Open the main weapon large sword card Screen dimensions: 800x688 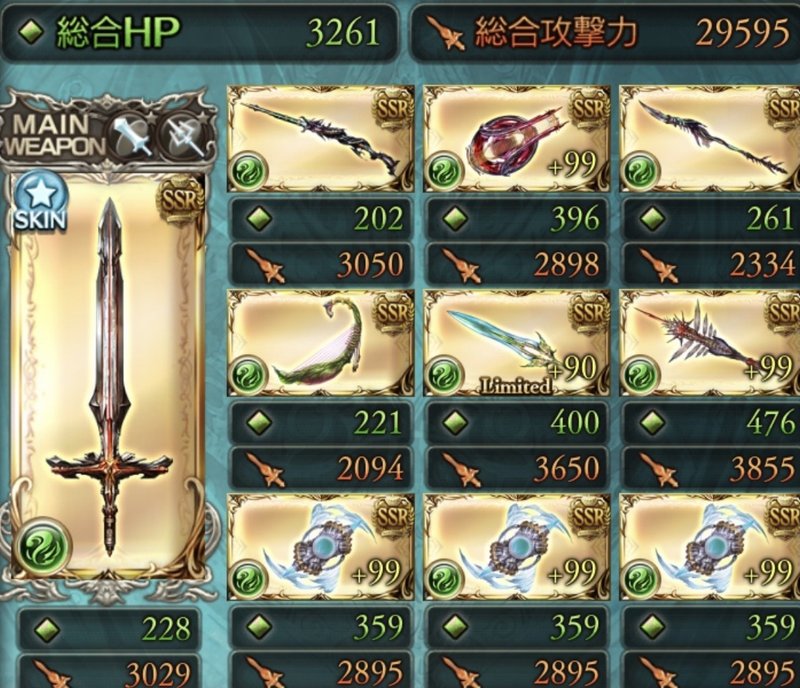pyautogui.click(x=108, y=378)
